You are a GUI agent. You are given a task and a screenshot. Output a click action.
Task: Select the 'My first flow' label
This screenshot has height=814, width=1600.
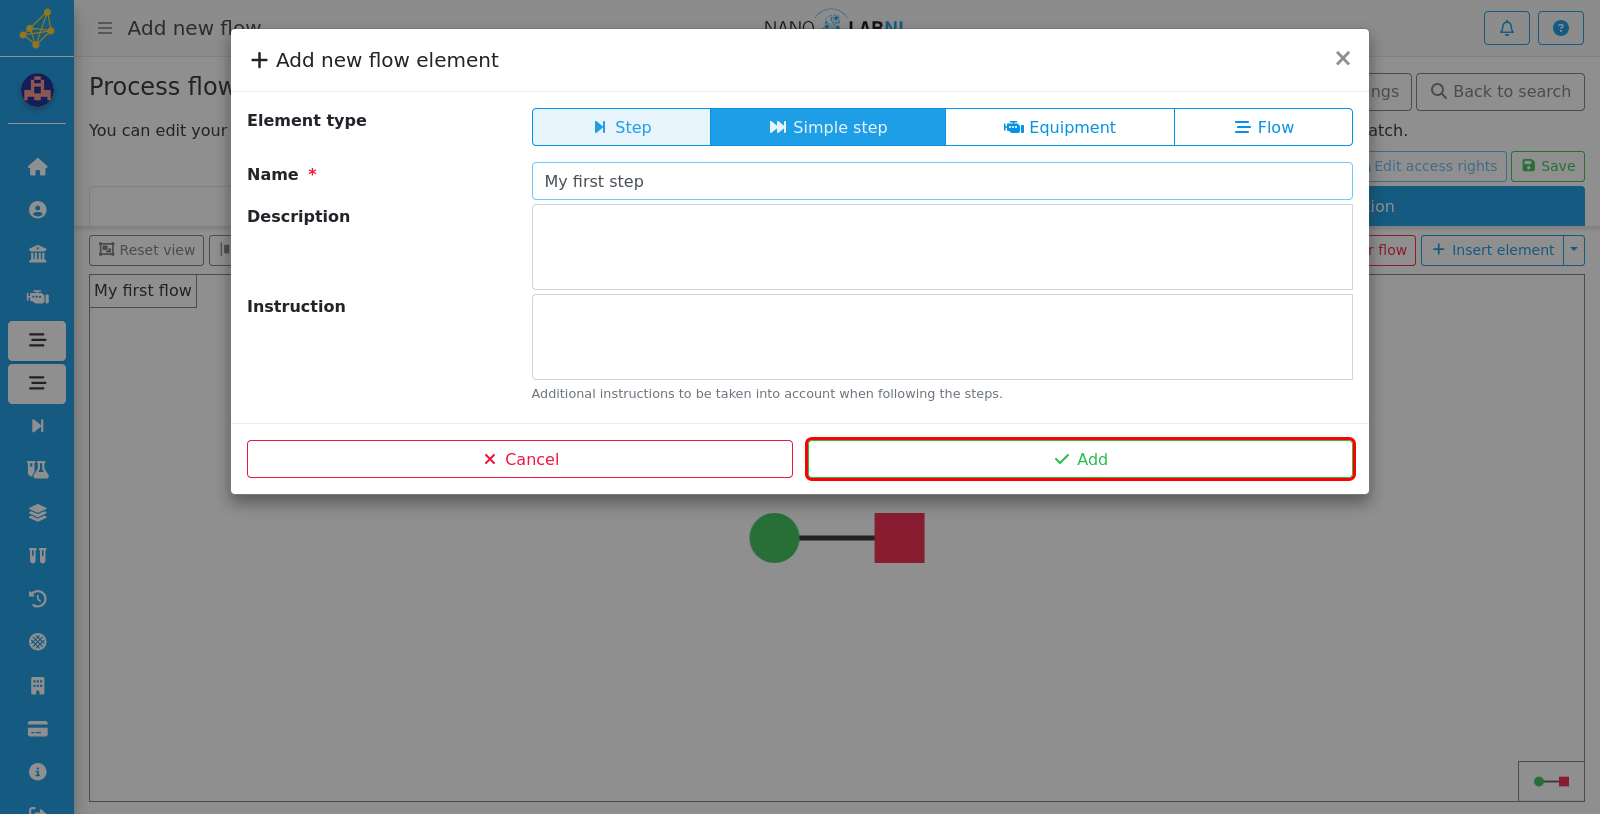click(143, 291)
